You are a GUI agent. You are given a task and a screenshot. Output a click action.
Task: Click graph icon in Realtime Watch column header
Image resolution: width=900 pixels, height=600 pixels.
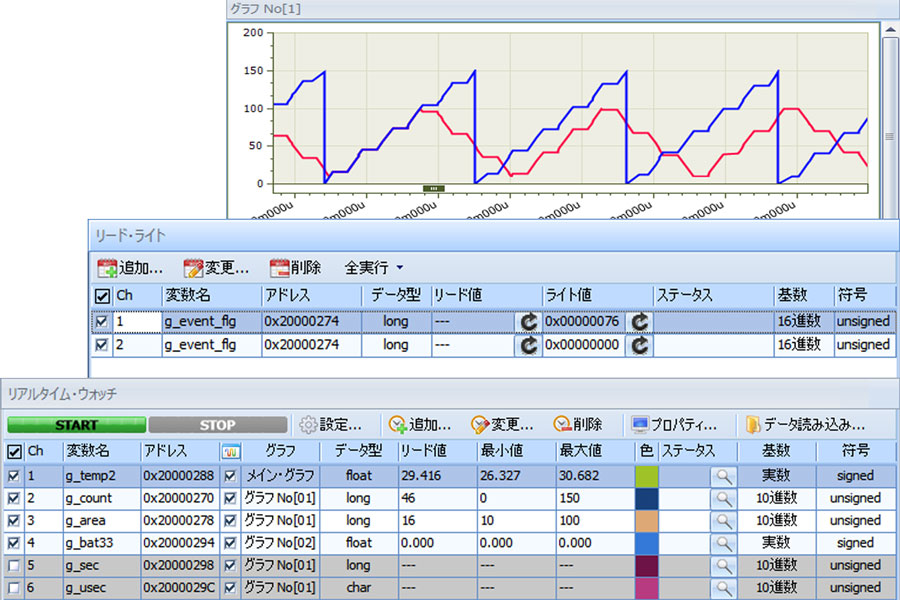[231, 452]
